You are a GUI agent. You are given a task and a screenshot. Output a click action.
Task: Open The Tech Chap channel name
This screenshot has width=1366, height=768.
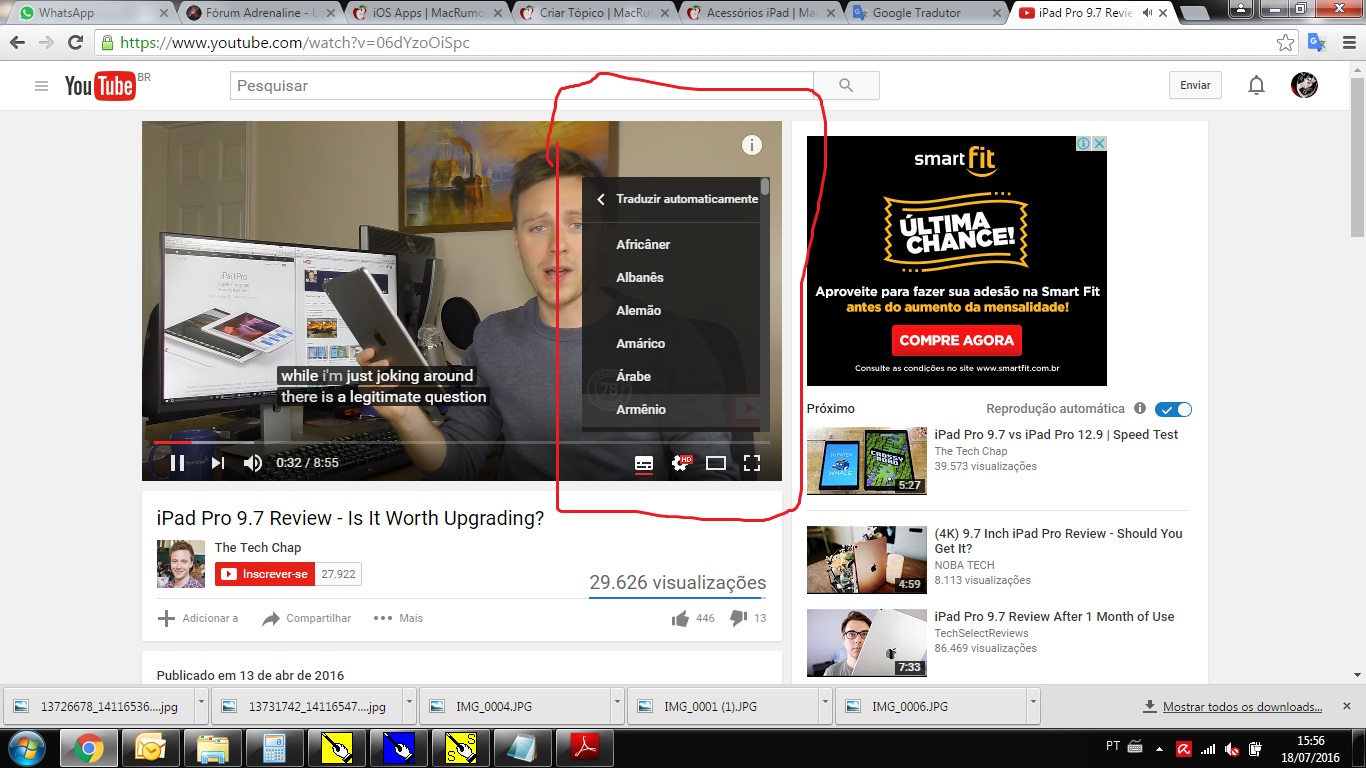click(x=258, y=547)
